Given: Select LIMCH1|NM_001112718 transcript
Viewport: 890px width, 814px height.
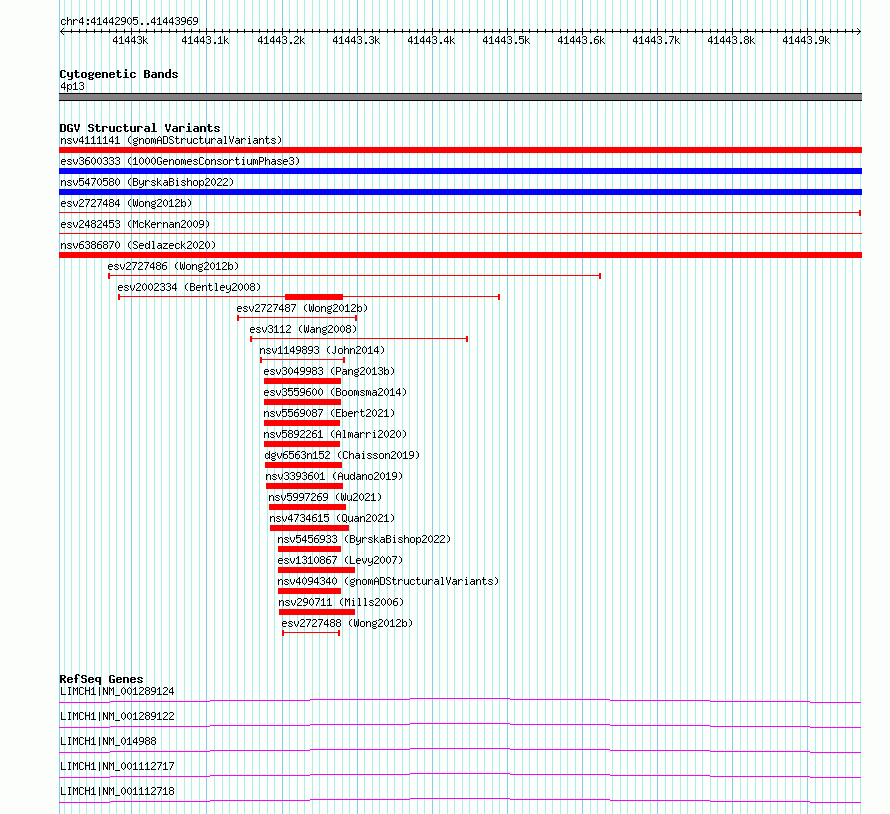Looking at the screenshot, I should (117, 791).
